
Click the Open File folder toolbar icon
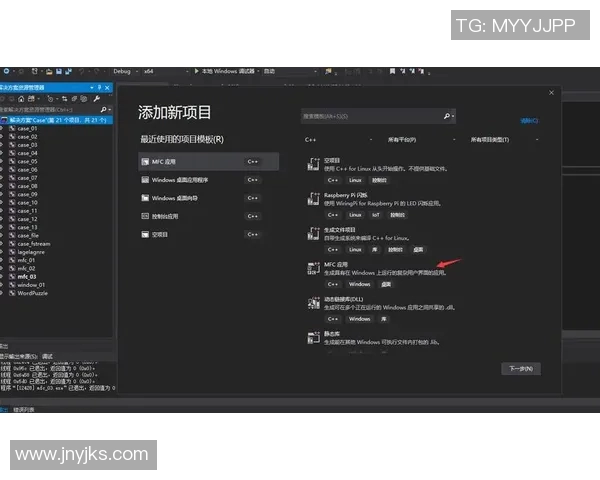click(49, 72)
